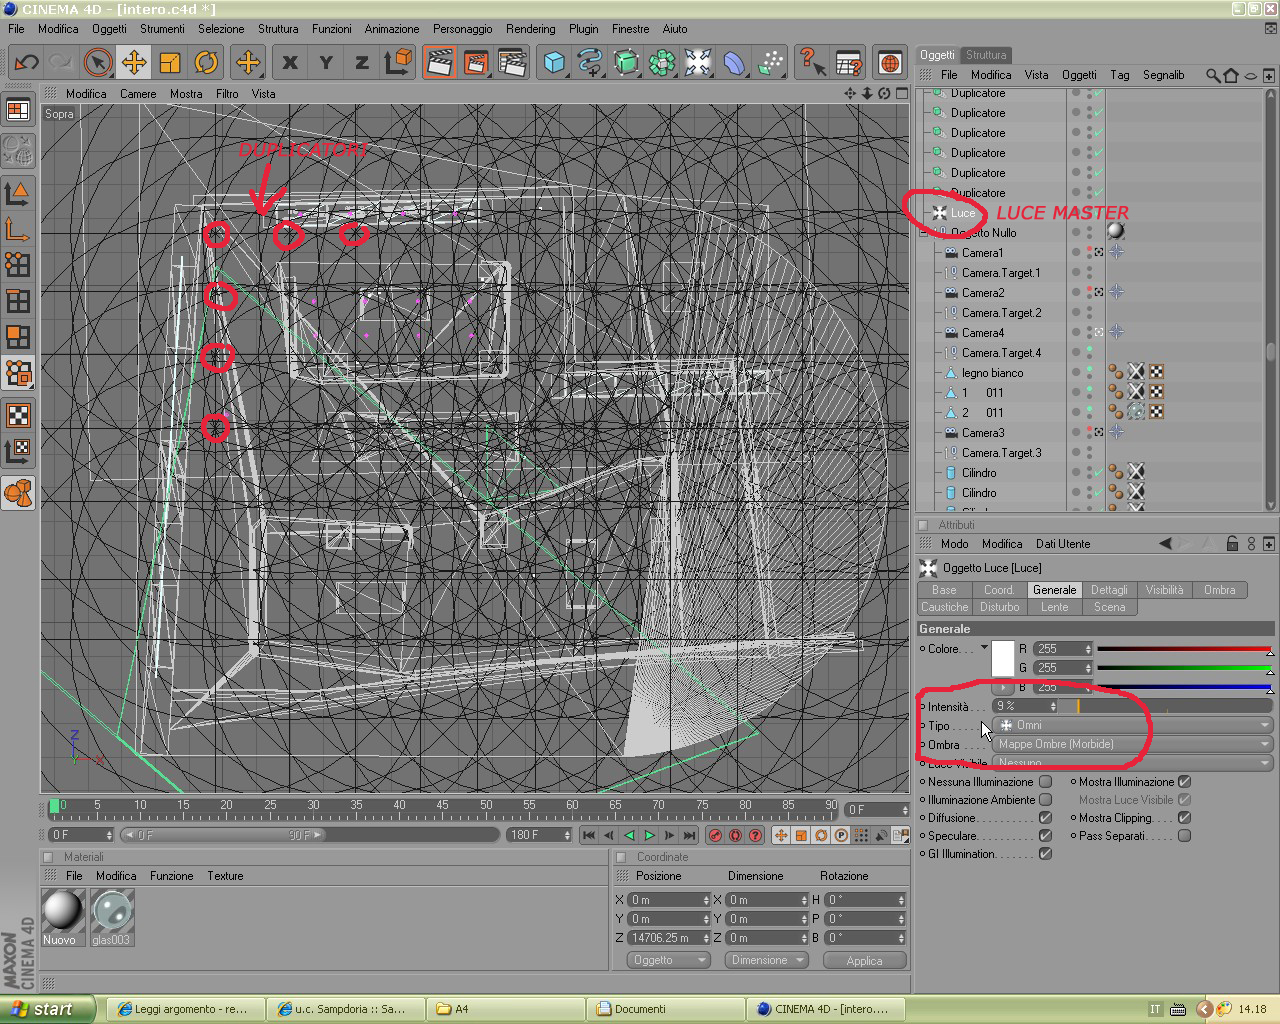Screen dimensions: 1280x1024
Task: Click the Undo arrow icon
Action: point(27,63)
